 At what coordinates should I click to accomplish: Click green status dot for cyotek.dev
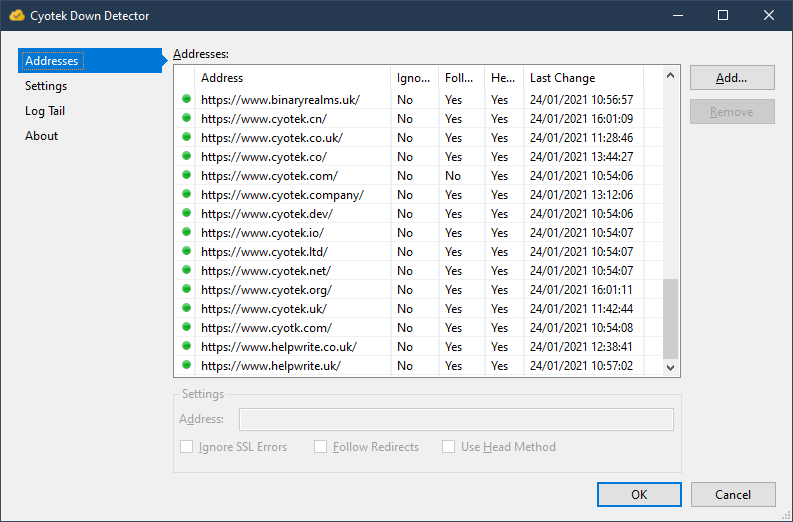point(186,213)
